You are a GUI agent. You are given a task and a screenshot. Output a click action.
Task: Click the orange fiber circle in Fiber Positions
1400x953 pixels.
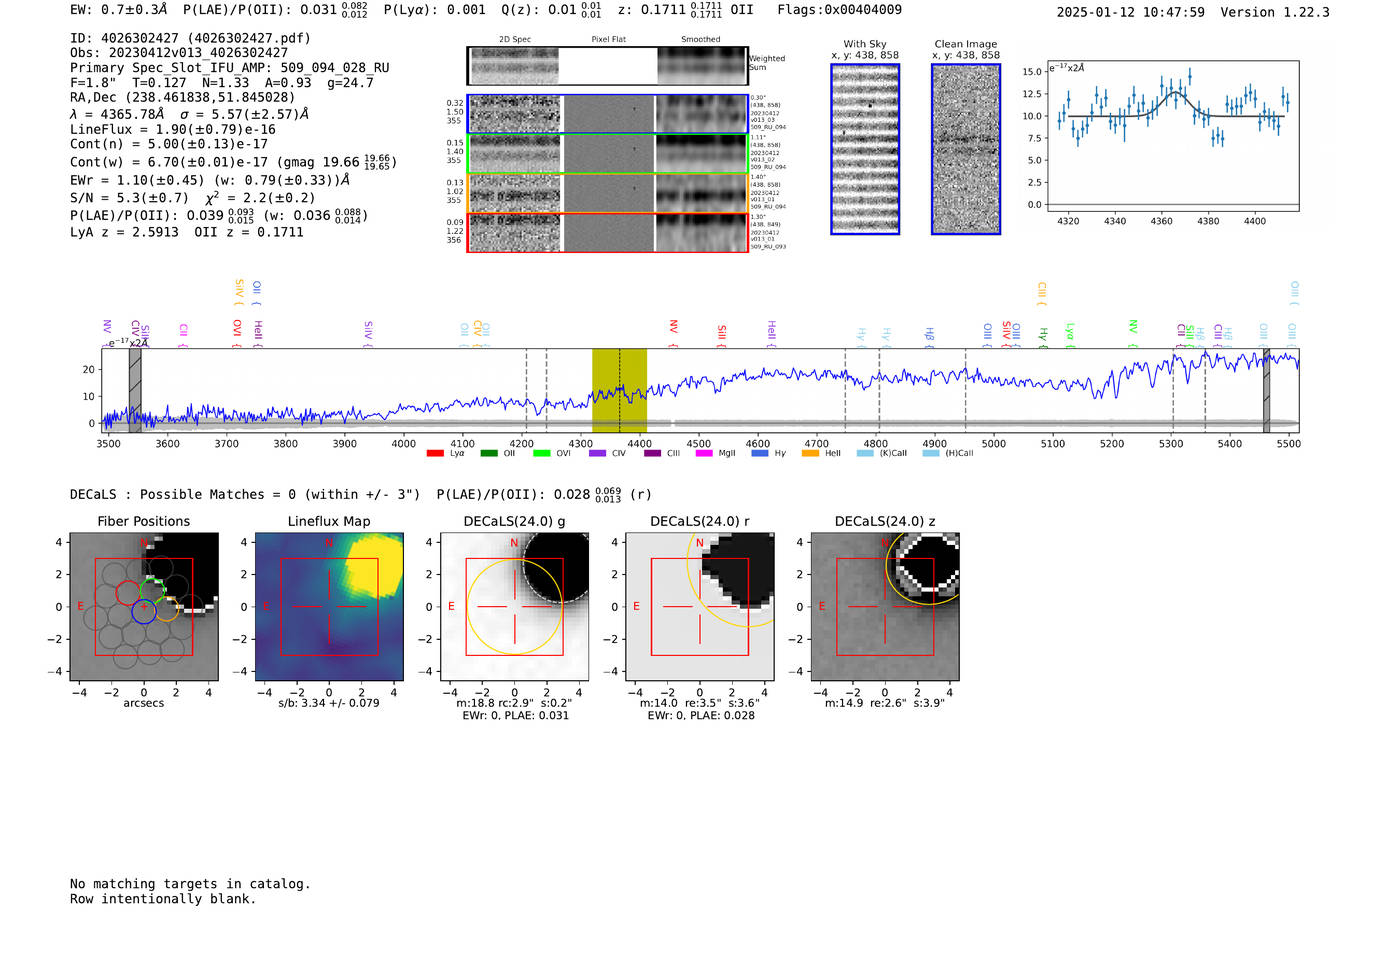(x=167, y=609)
